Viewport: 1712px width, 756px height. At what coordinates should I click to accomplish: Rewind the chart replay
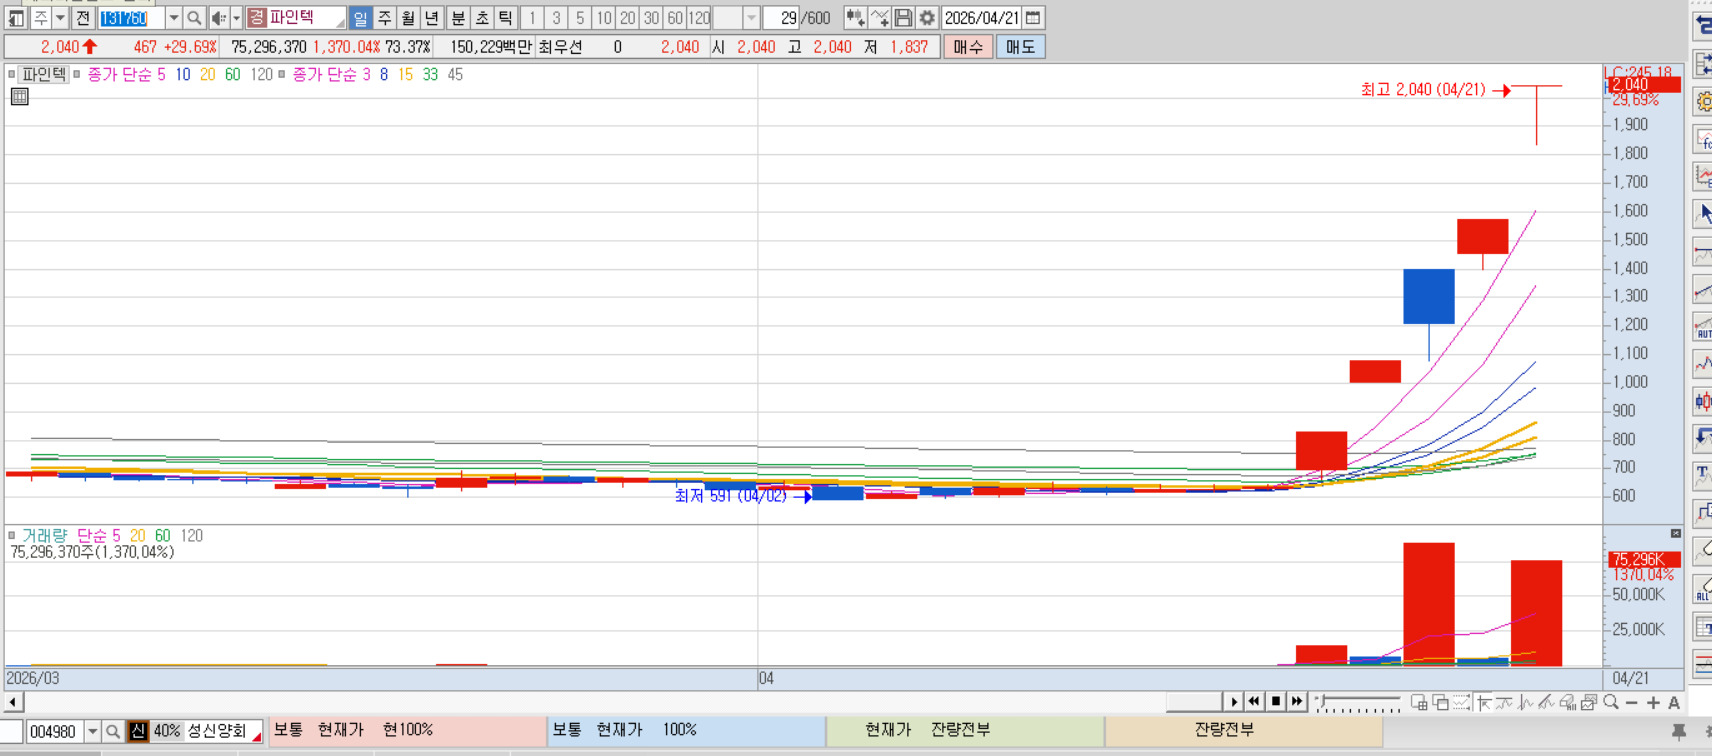tap(1254, 702)
